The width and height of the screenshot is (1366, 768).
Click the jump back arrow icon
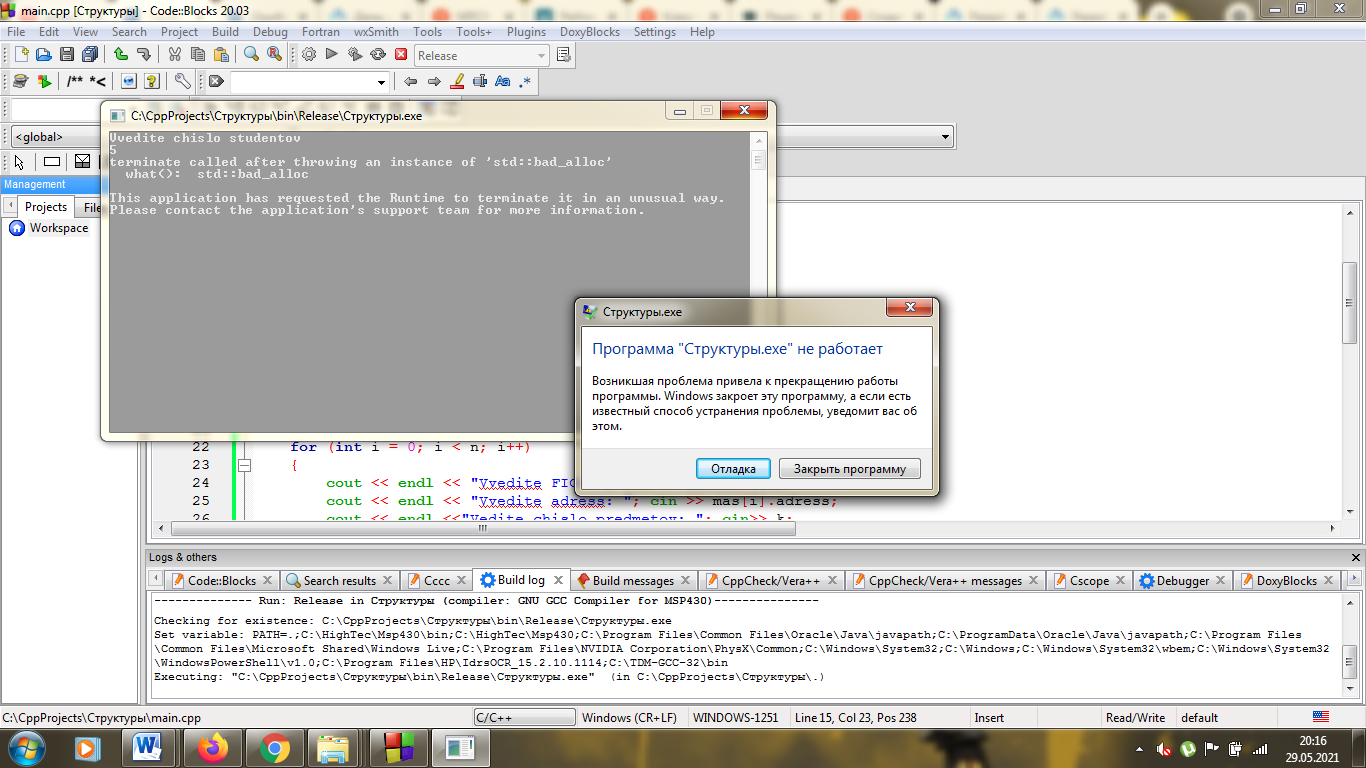pos(410,81)
